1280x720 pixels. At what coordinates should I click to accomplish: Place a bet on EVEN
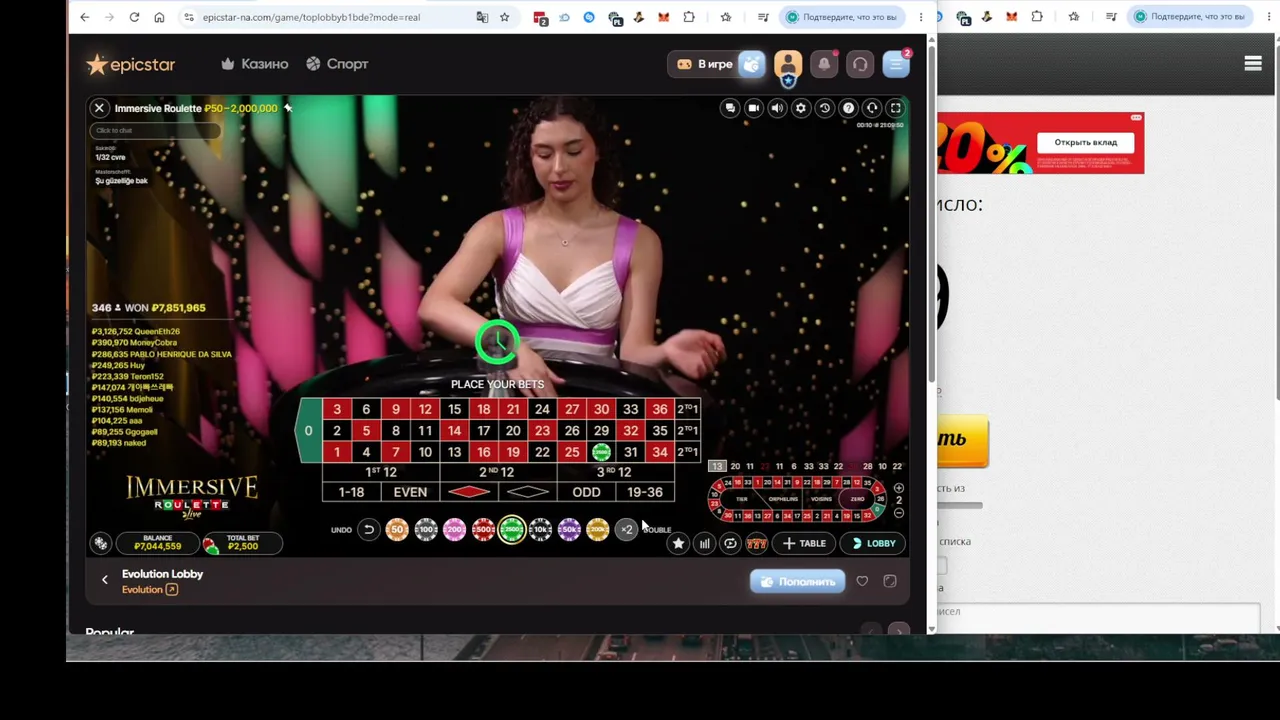(x=410, y=492)
